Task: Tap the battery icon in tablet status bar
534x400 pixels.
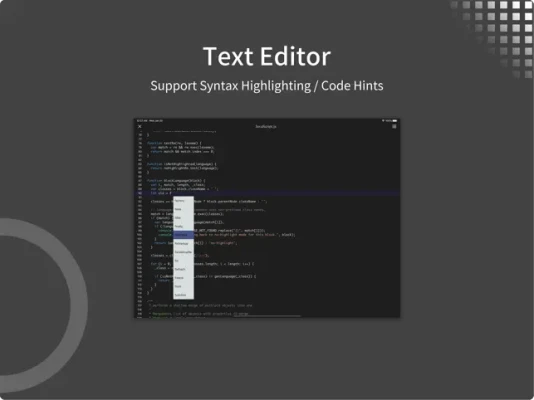Action: pos(395,121)
